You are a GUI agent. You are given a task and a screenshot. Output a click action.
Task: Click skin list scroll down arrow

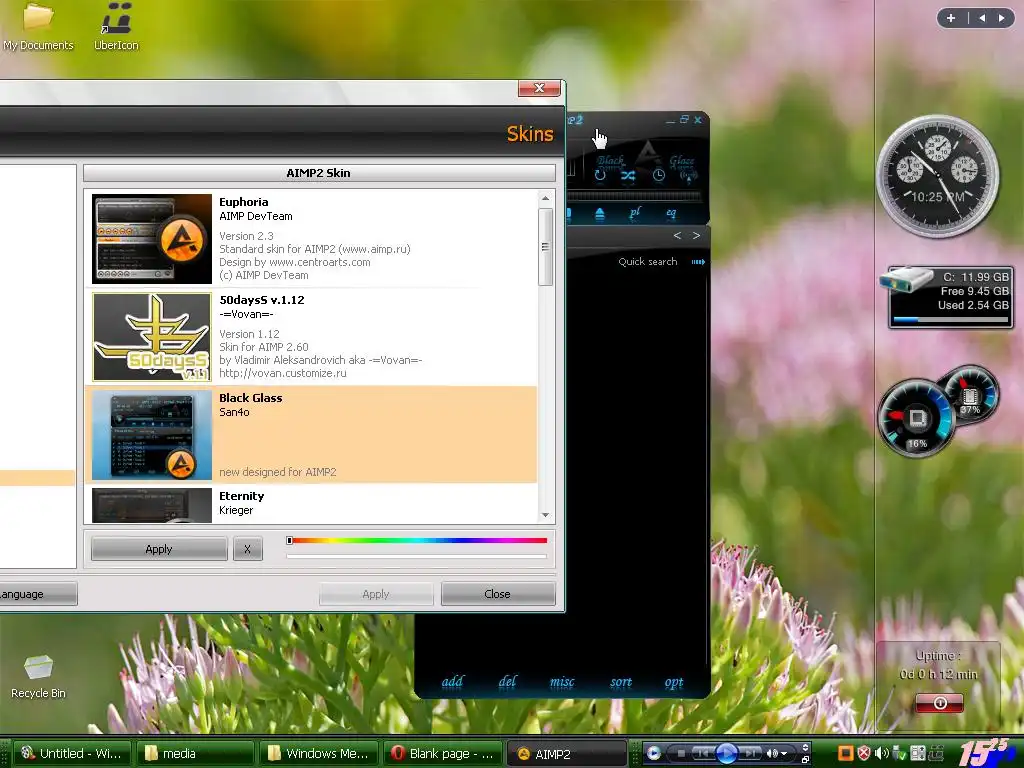(x=545, y=515)
